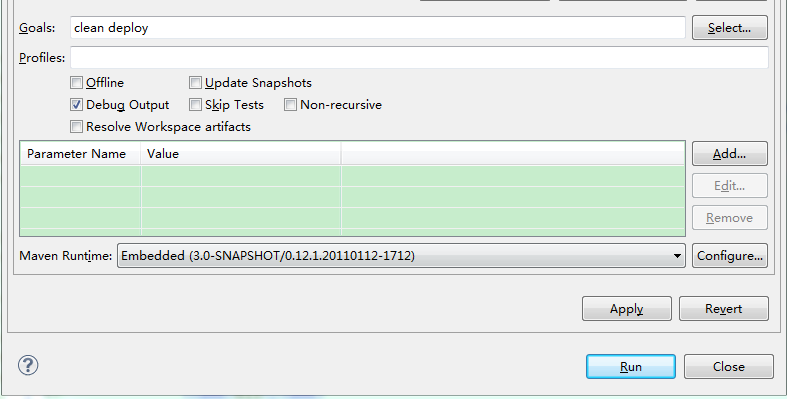Add a new parameter with Add... button

click(730, 154)
